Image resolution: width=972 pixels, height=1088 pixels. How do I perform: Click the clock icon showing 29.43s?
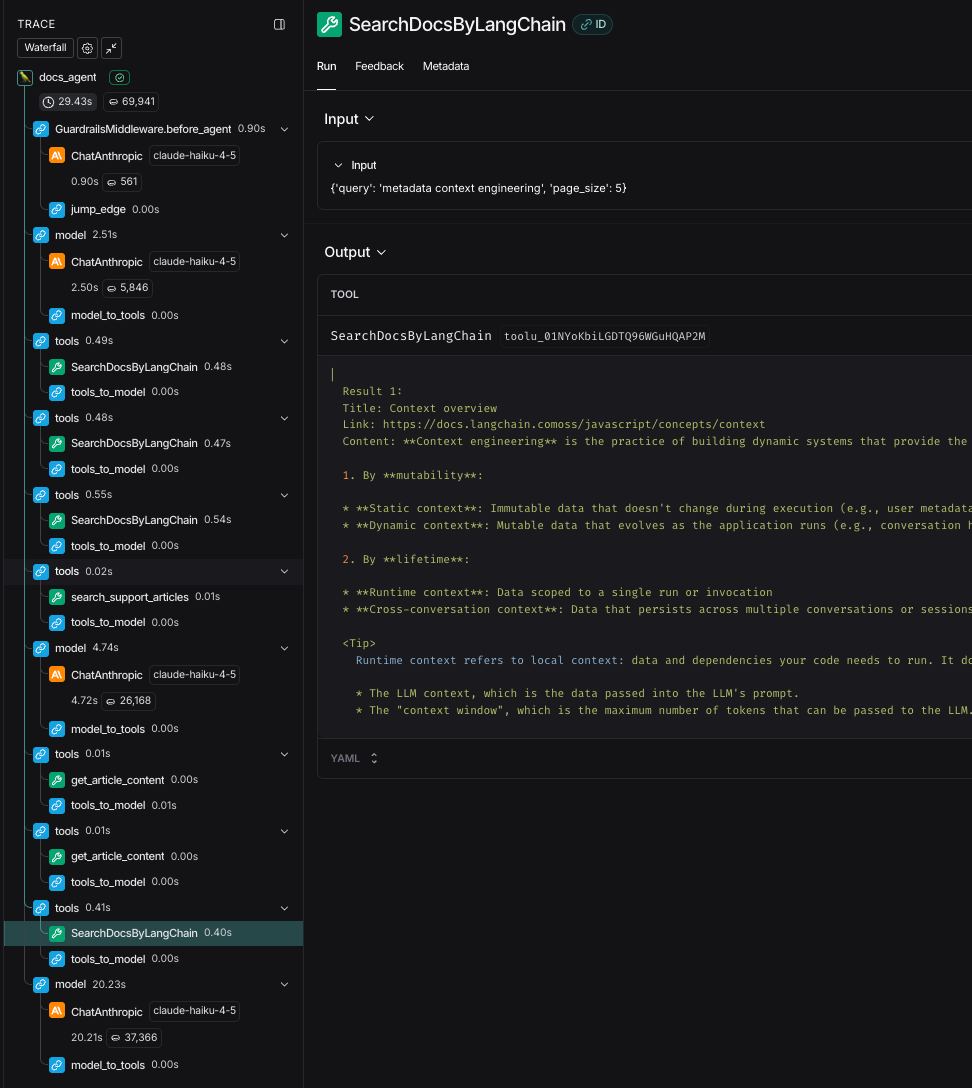pyautogui.click(x=50, y=101)
